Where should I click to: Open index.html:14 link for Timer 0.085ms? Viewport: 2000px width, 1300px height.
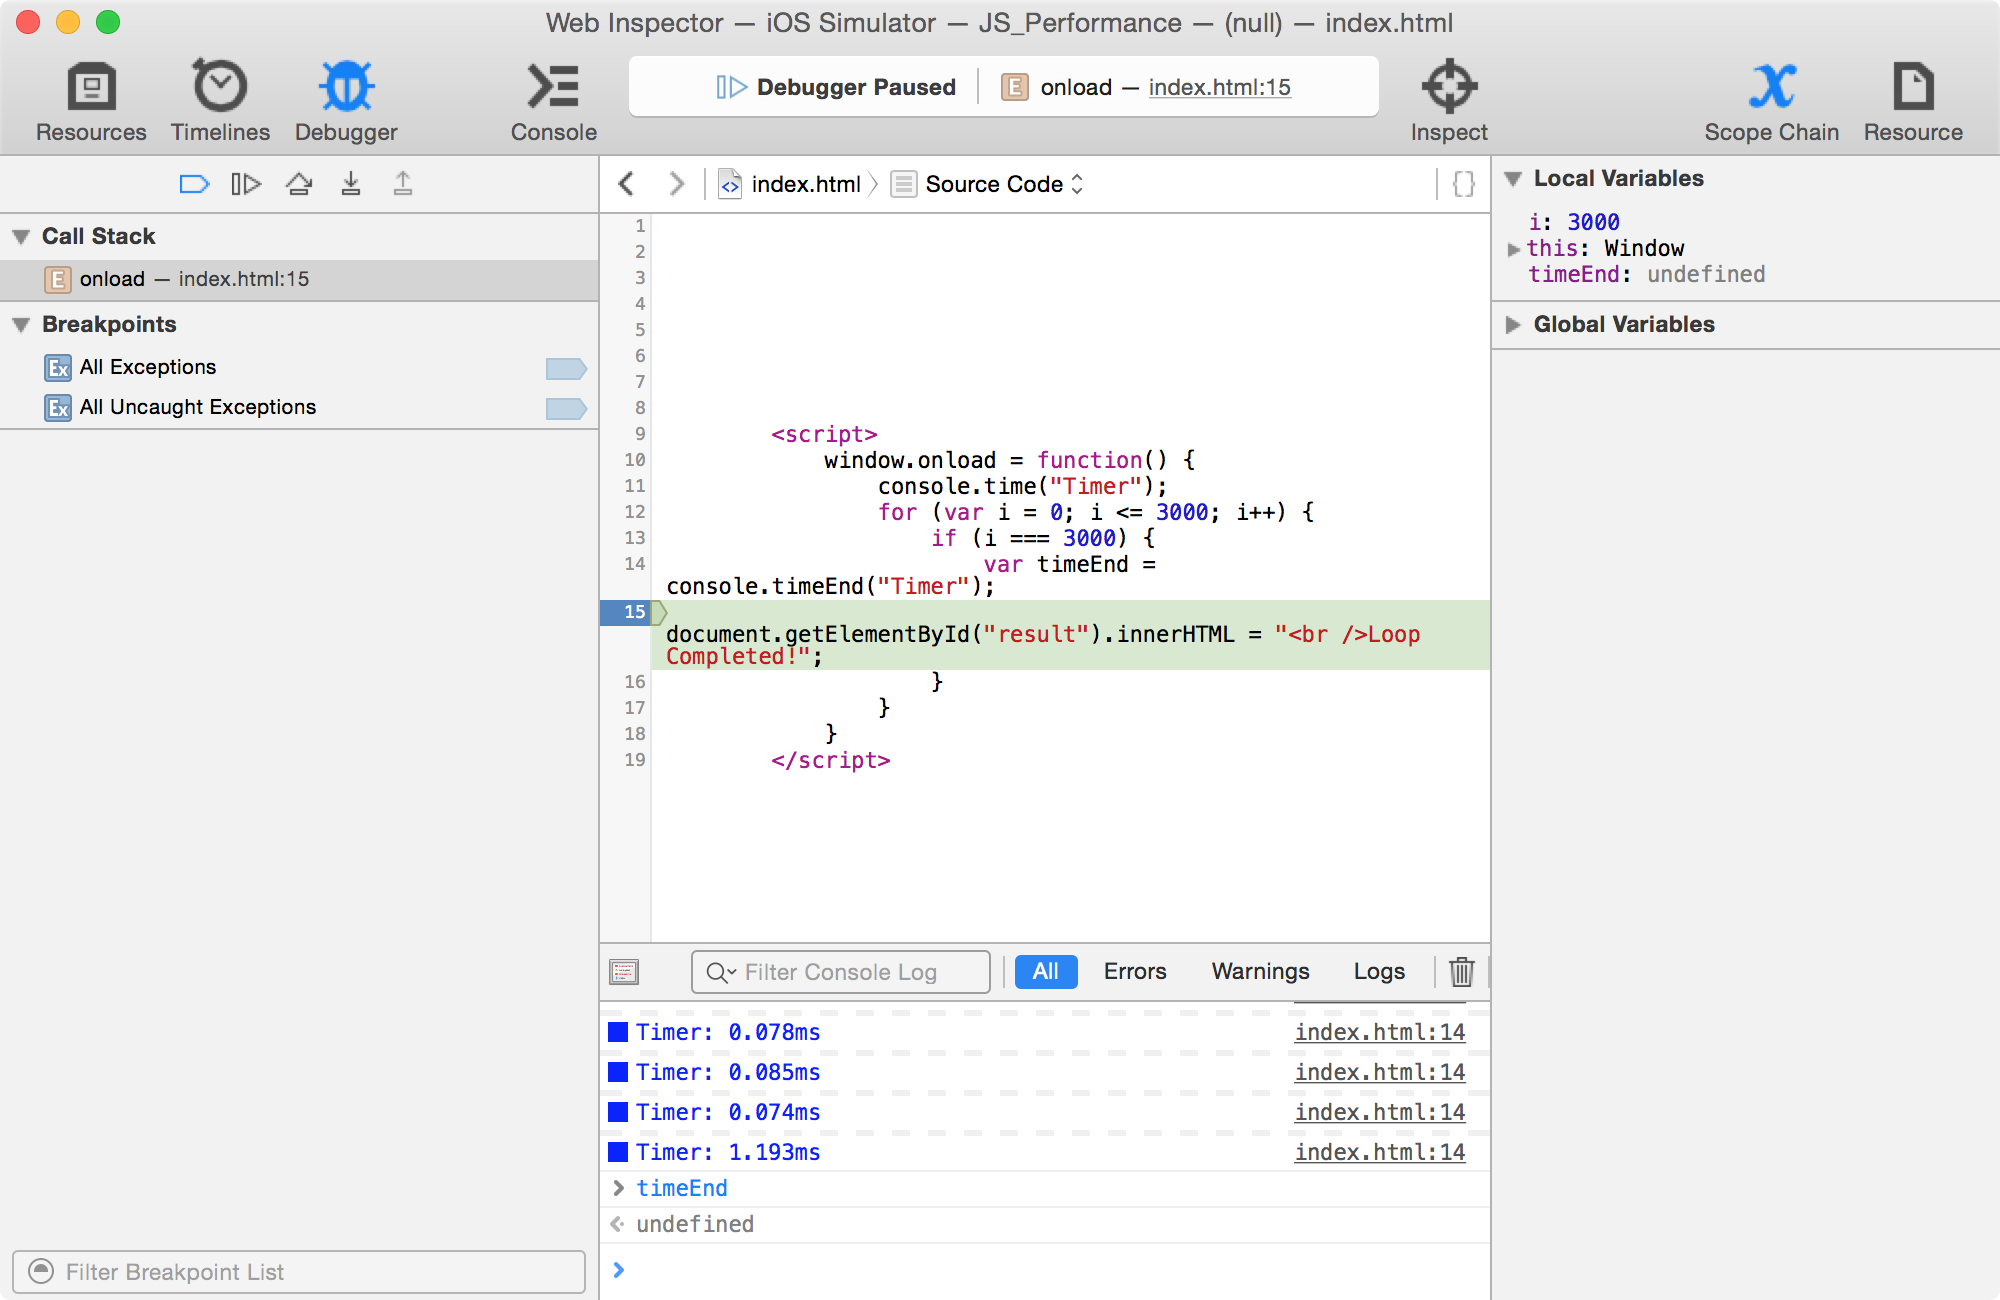point(1380,1072)
